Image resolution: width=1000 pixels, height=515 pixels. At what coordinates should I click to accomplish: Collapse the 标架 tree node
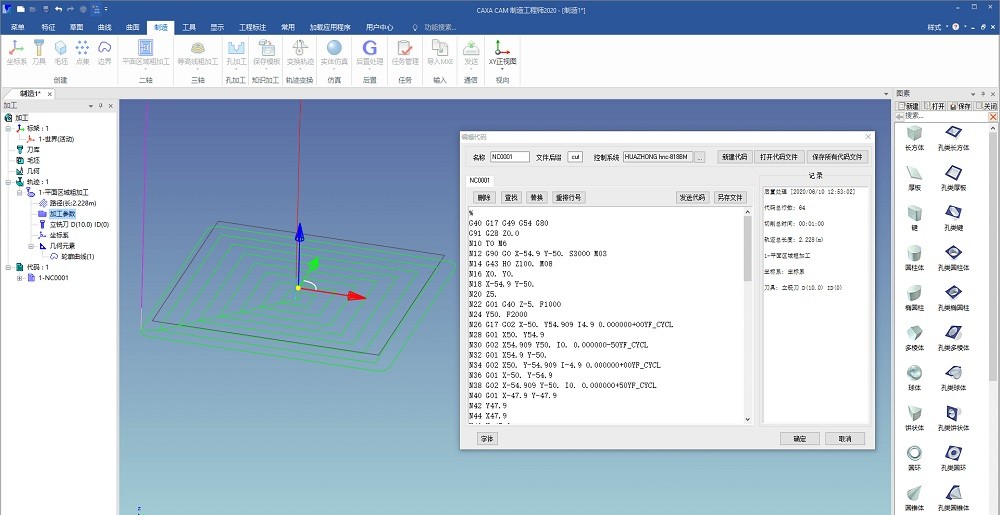pyautogui.click(x=8, y=128)
